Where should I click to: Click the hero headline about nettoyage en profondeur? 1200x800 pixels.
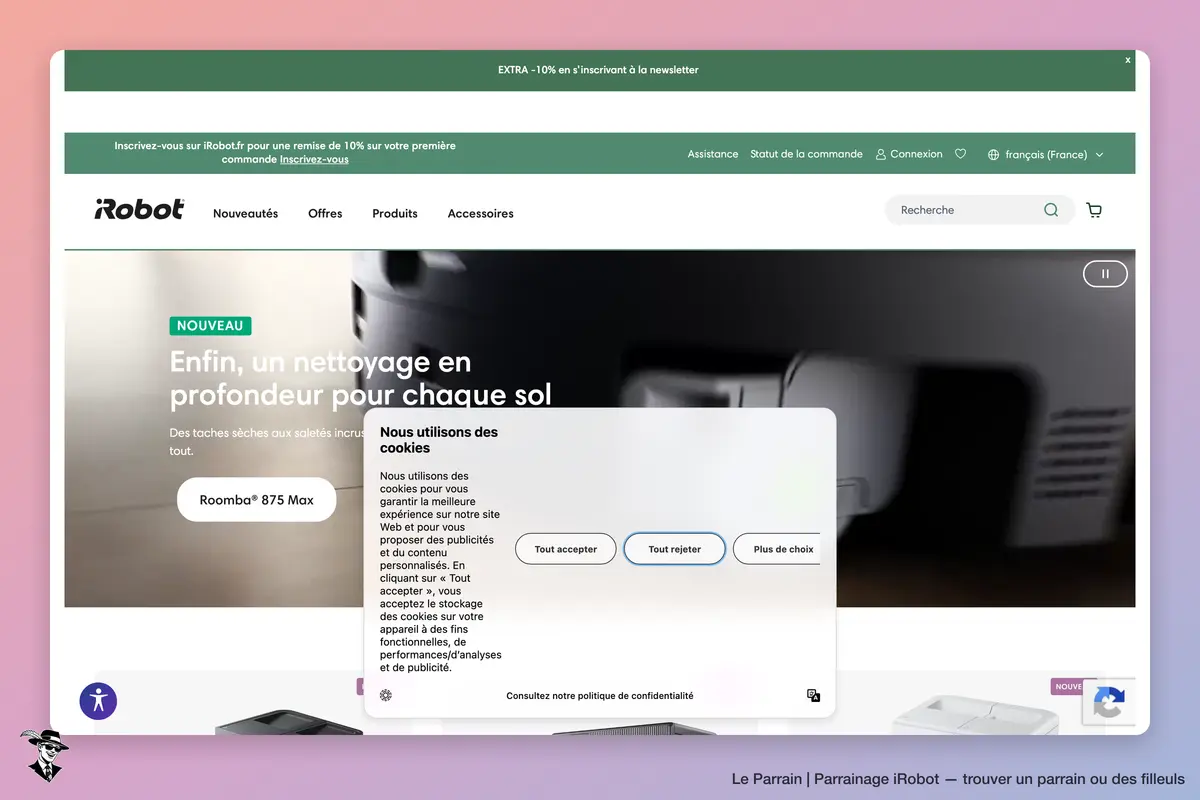pyautogui.click(x=361, y=377)
